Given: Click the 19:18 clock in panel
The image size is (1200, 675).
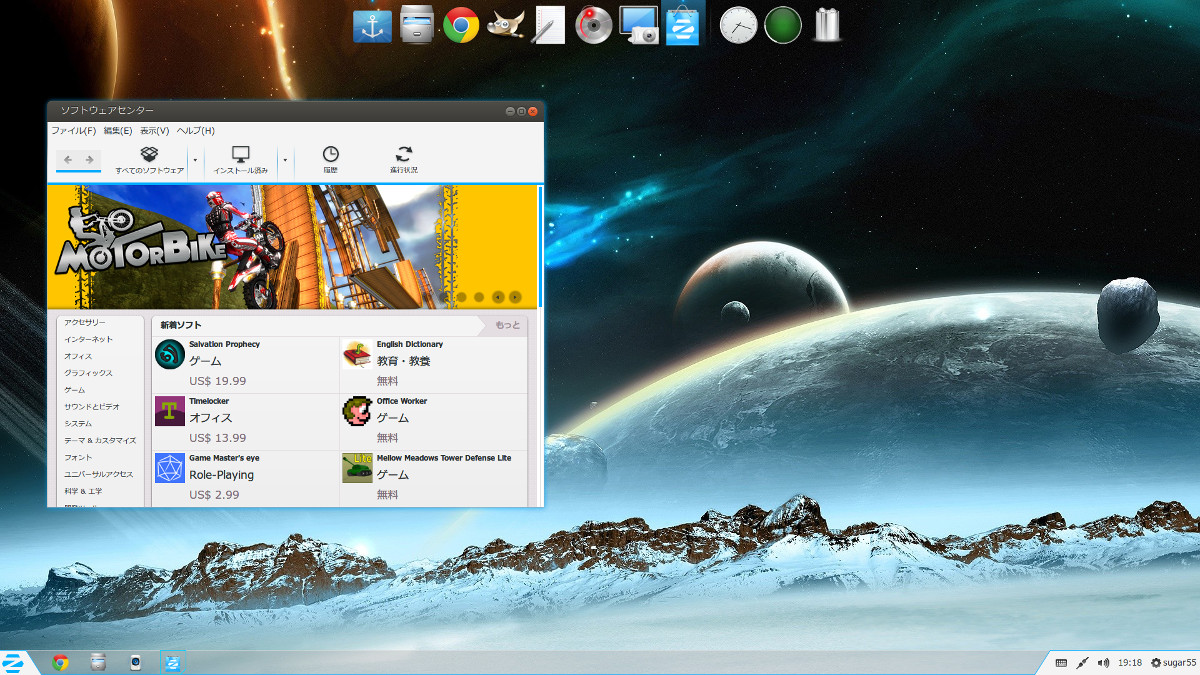Looking at the screenshot, I should [x=1130, y=662].
